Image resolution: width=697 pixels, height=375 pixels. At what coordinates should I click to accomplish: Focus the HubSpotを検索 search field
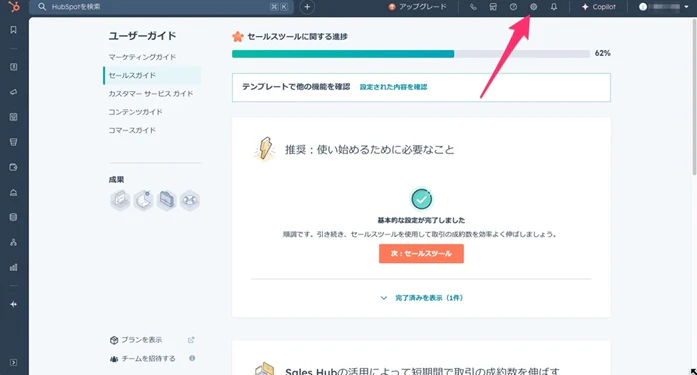click(x=161, y=7)
